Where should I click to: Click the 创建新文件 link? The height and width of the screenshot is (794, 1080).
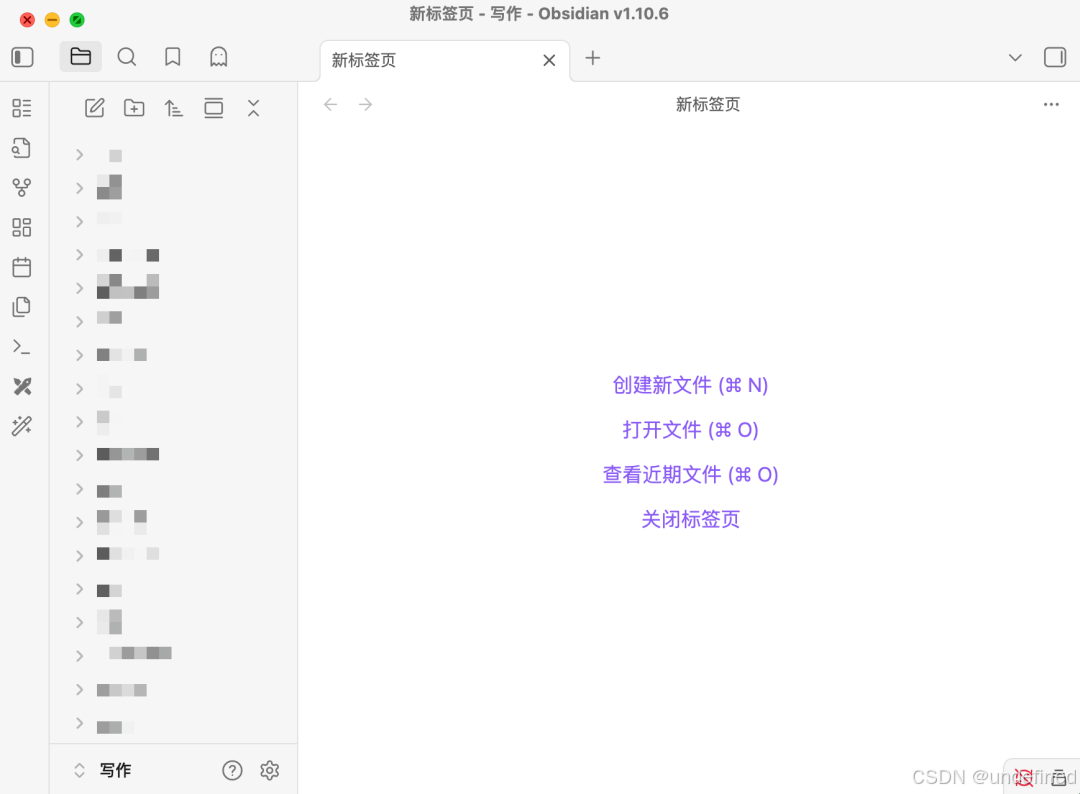(691, 385)
